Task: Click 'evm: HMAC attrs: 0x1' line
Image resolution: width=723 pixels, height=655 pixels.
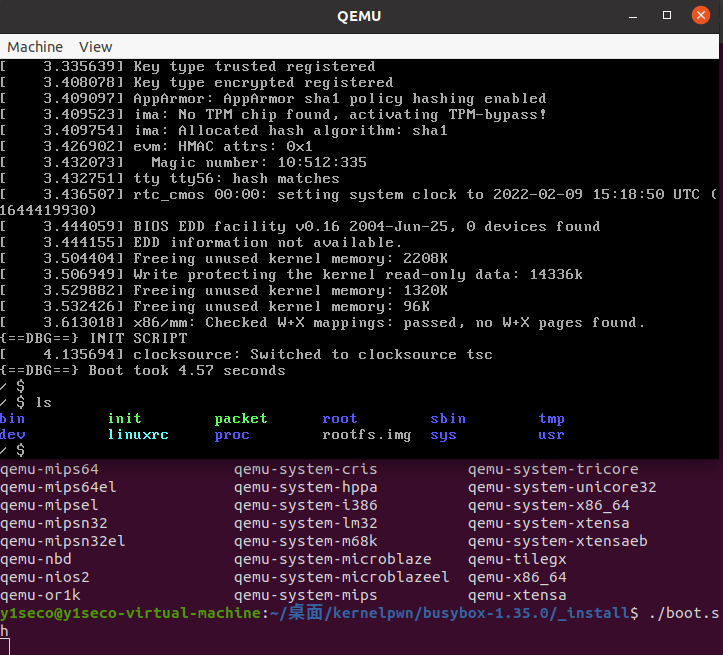Action: (156, 147)
